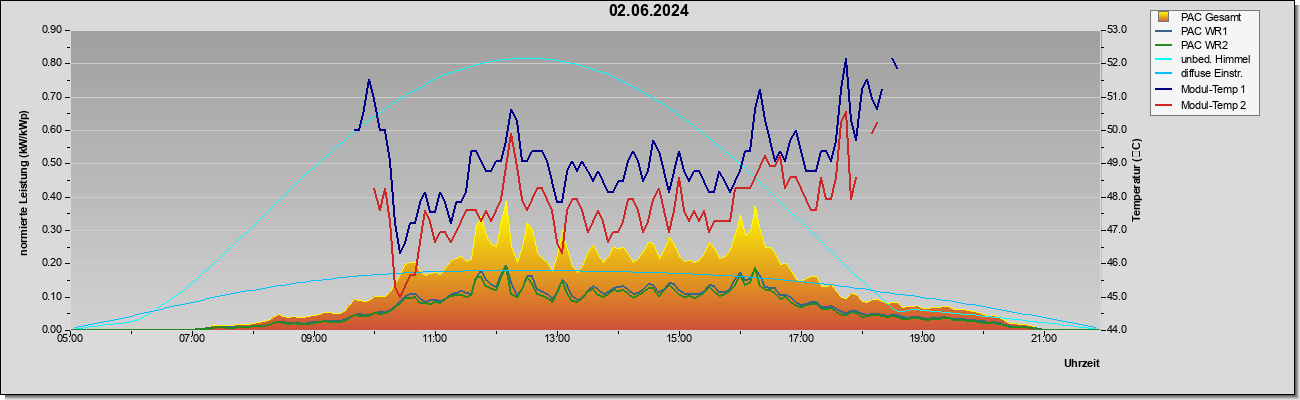Screen dimensions: 1300x400
Task: Click the 11:00 time axis tick
Action: coord(435,339)
